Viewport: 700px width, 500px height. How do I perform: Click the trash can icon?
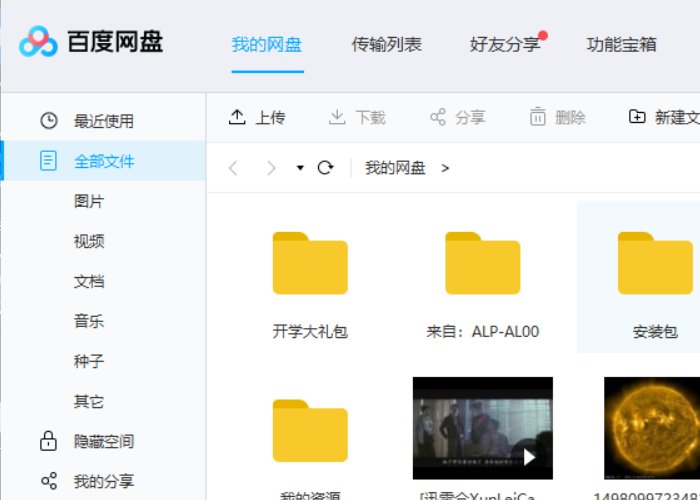538,117
